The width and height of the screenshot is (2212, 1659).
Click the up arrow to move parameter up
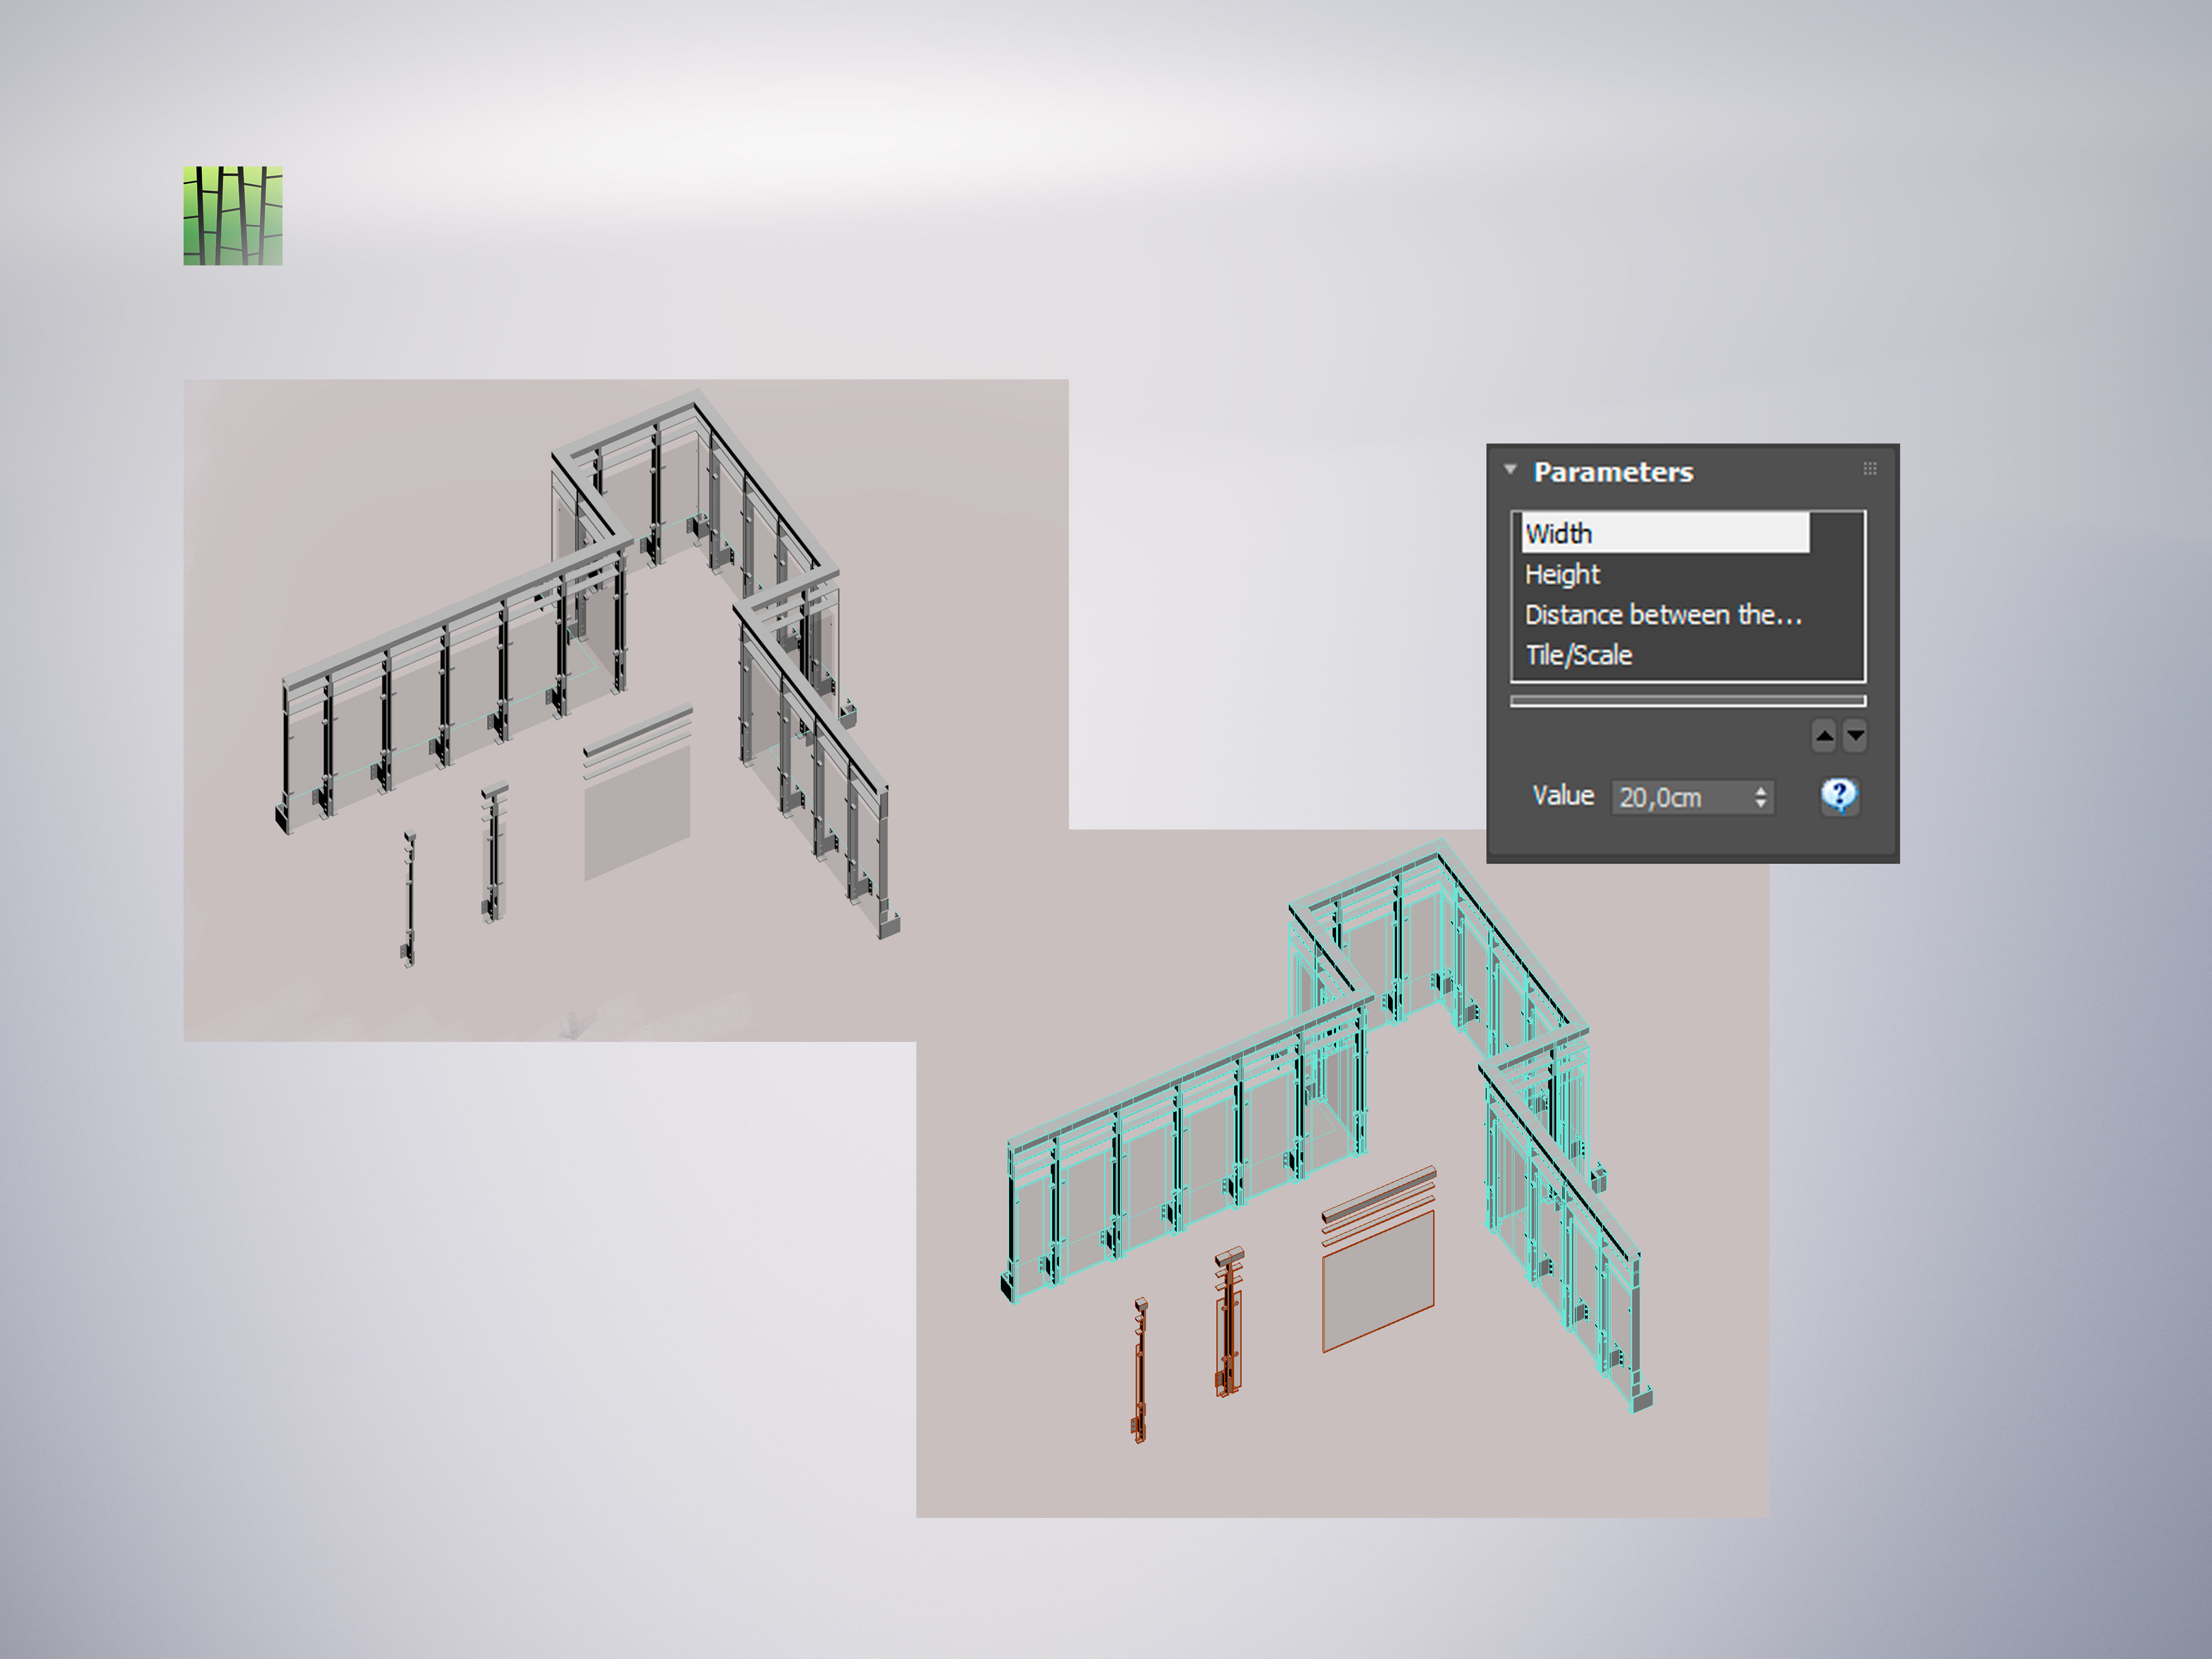tap(1824, 736)
